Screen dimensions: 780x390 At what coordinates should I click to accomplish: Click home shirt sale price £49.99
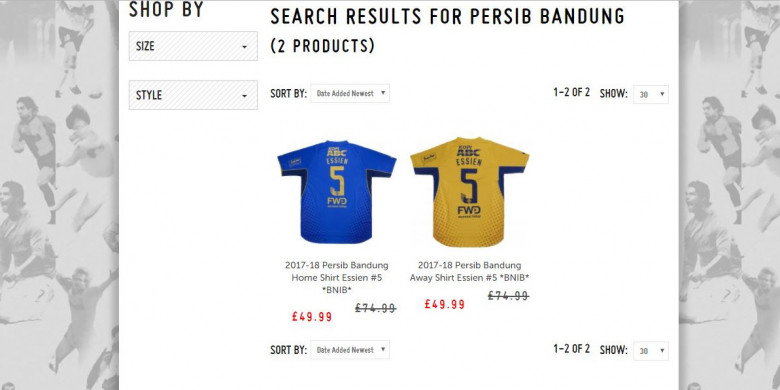[312, 317]
